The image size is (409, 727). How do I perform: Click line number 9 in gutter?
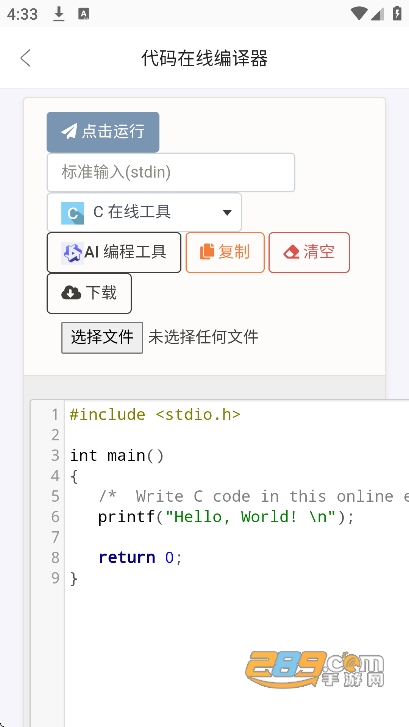click(x=55, y=578)
